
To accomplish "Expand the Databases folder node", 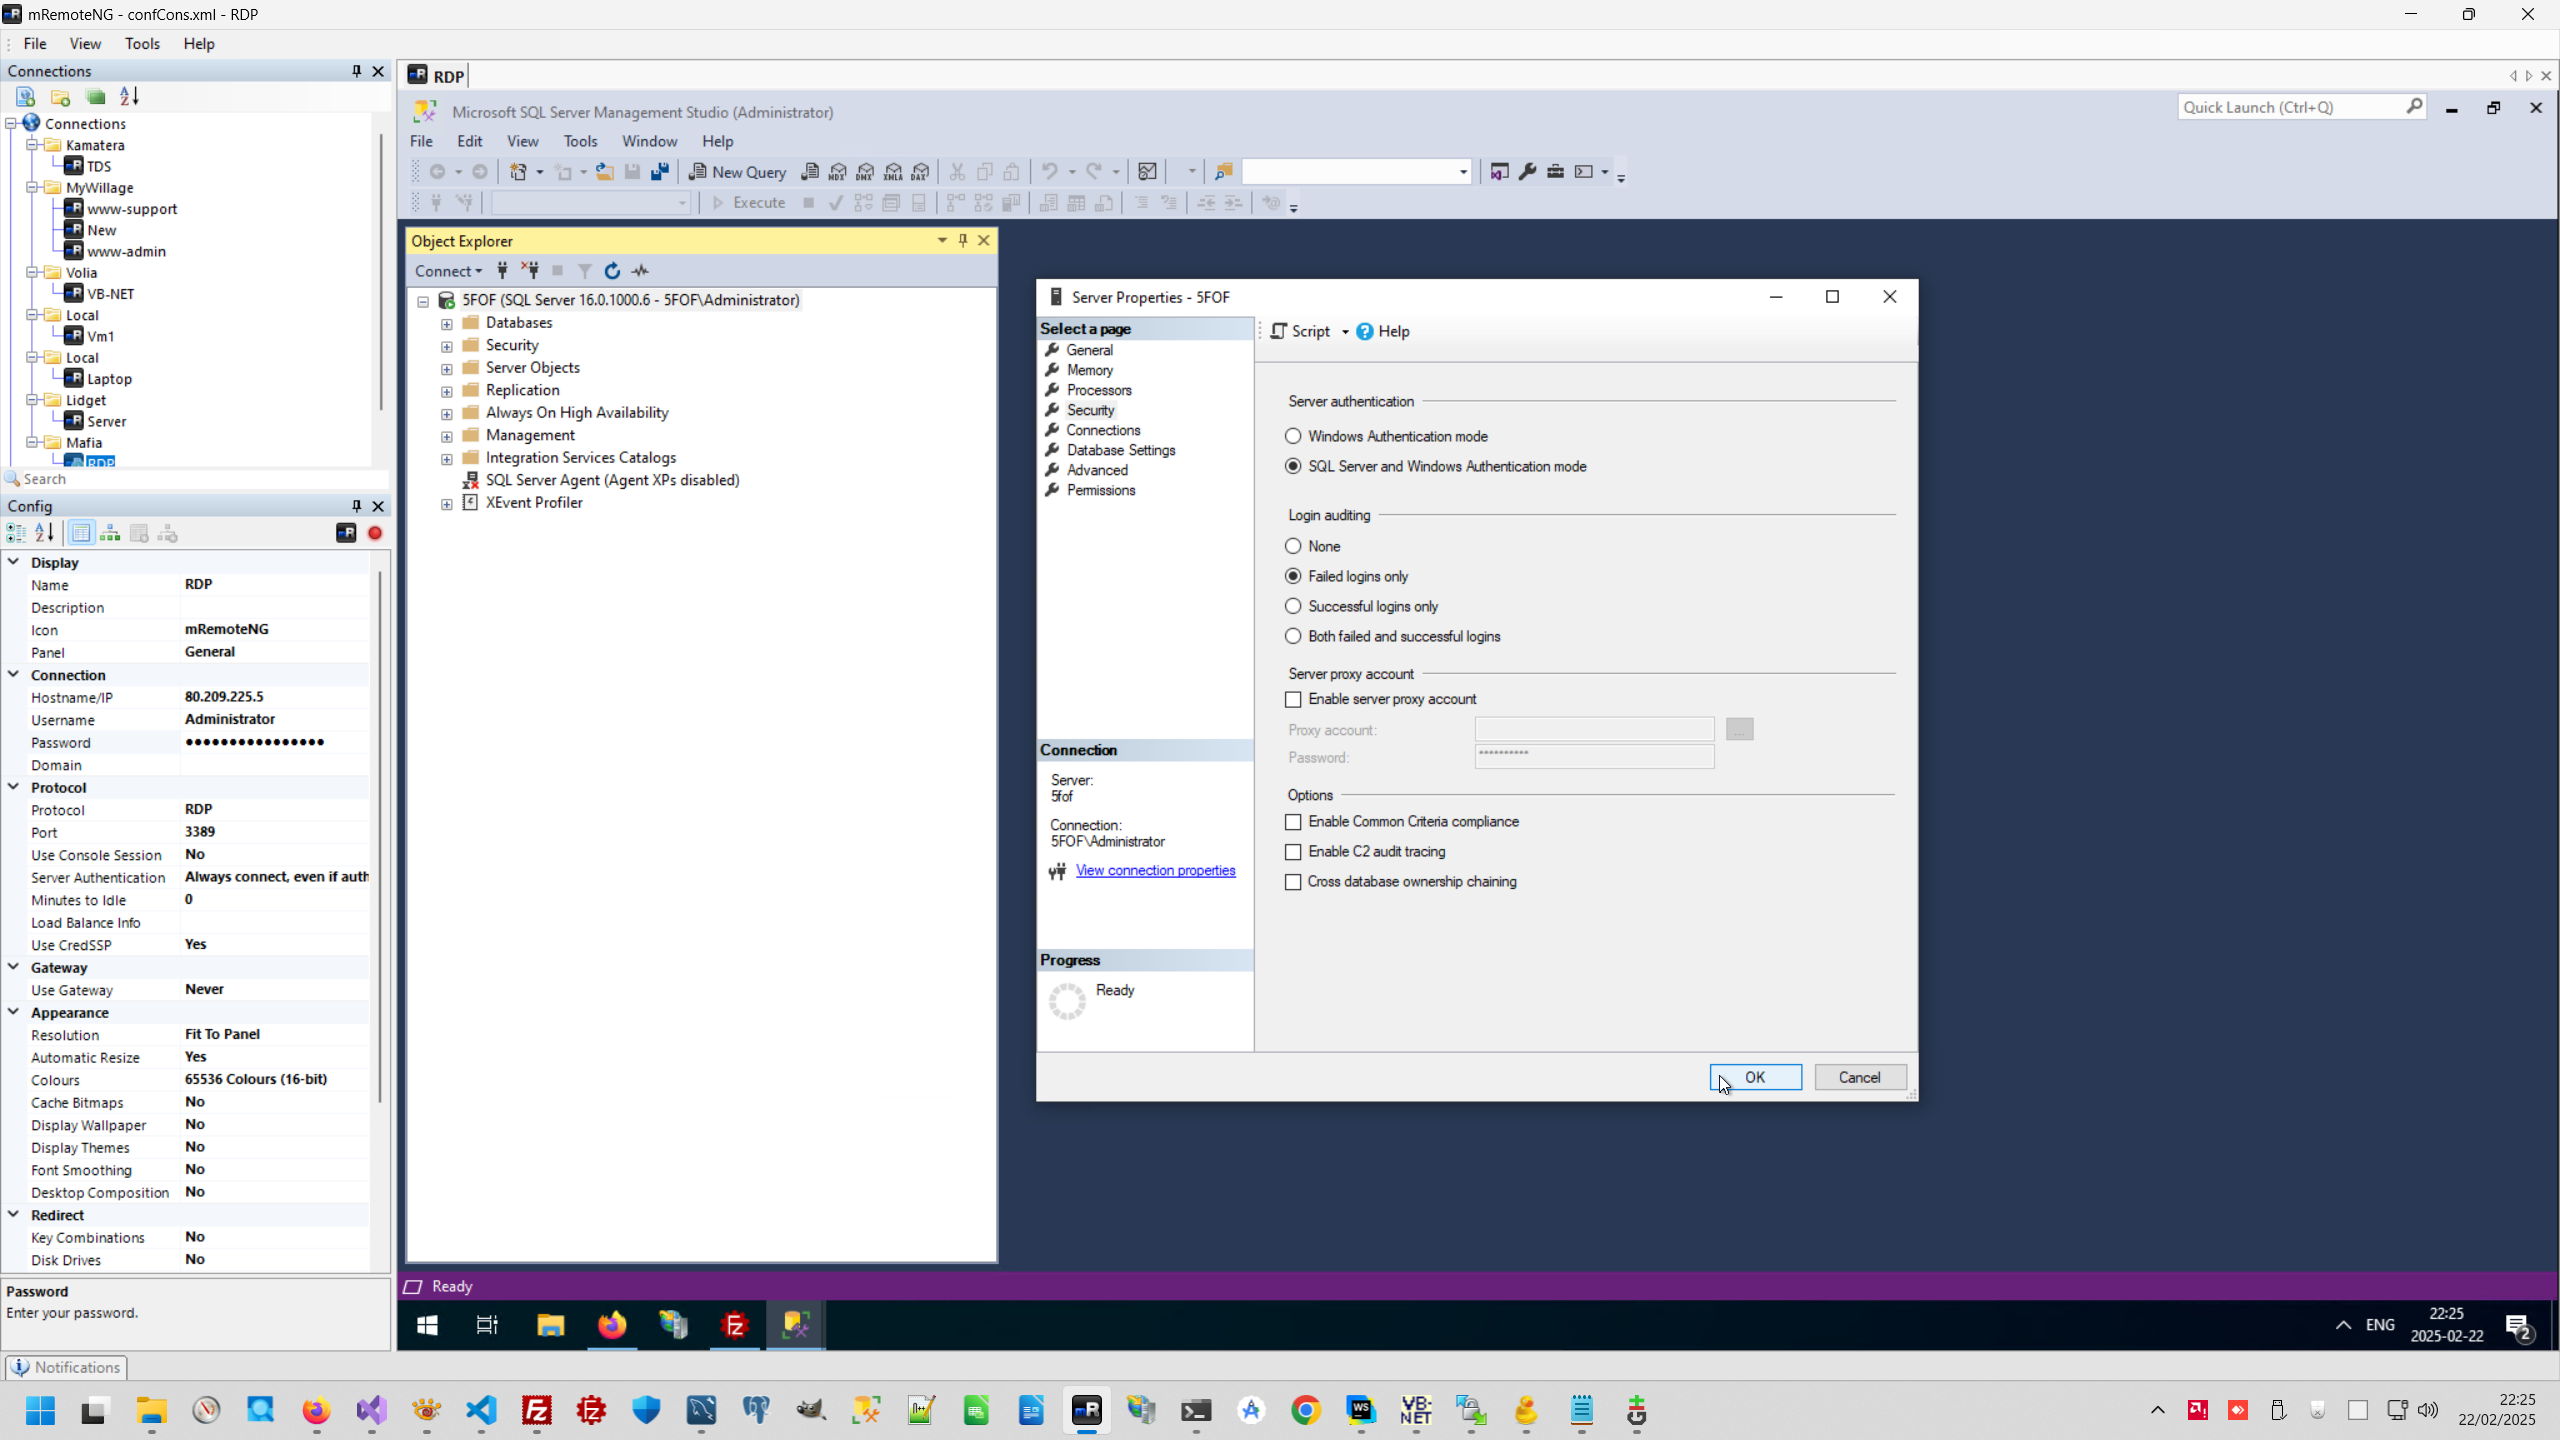I will tap(447, 323).
